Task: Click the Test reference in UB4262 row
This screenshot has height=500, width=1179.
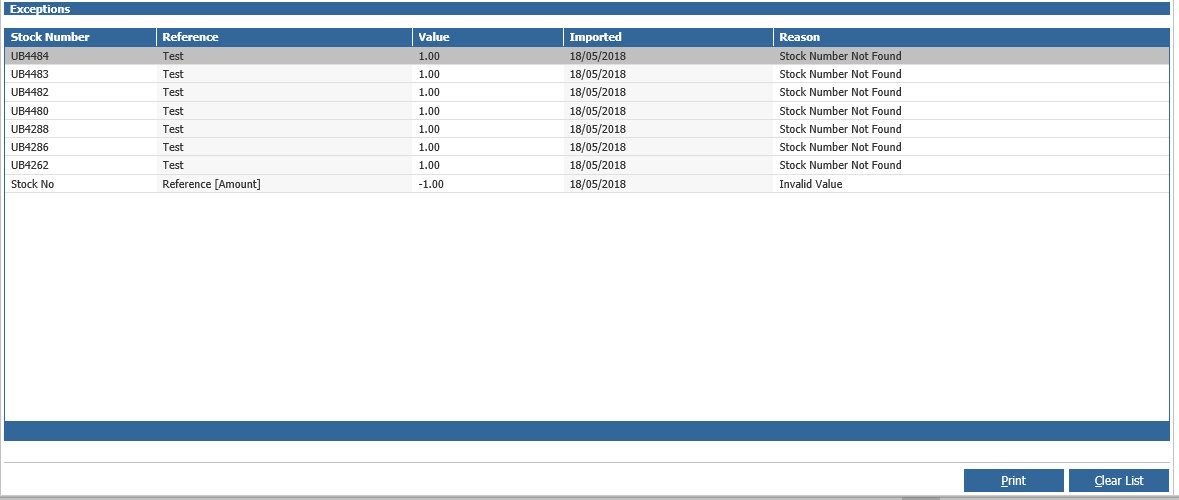Action: pyautogui.click(x=173, y=165)
